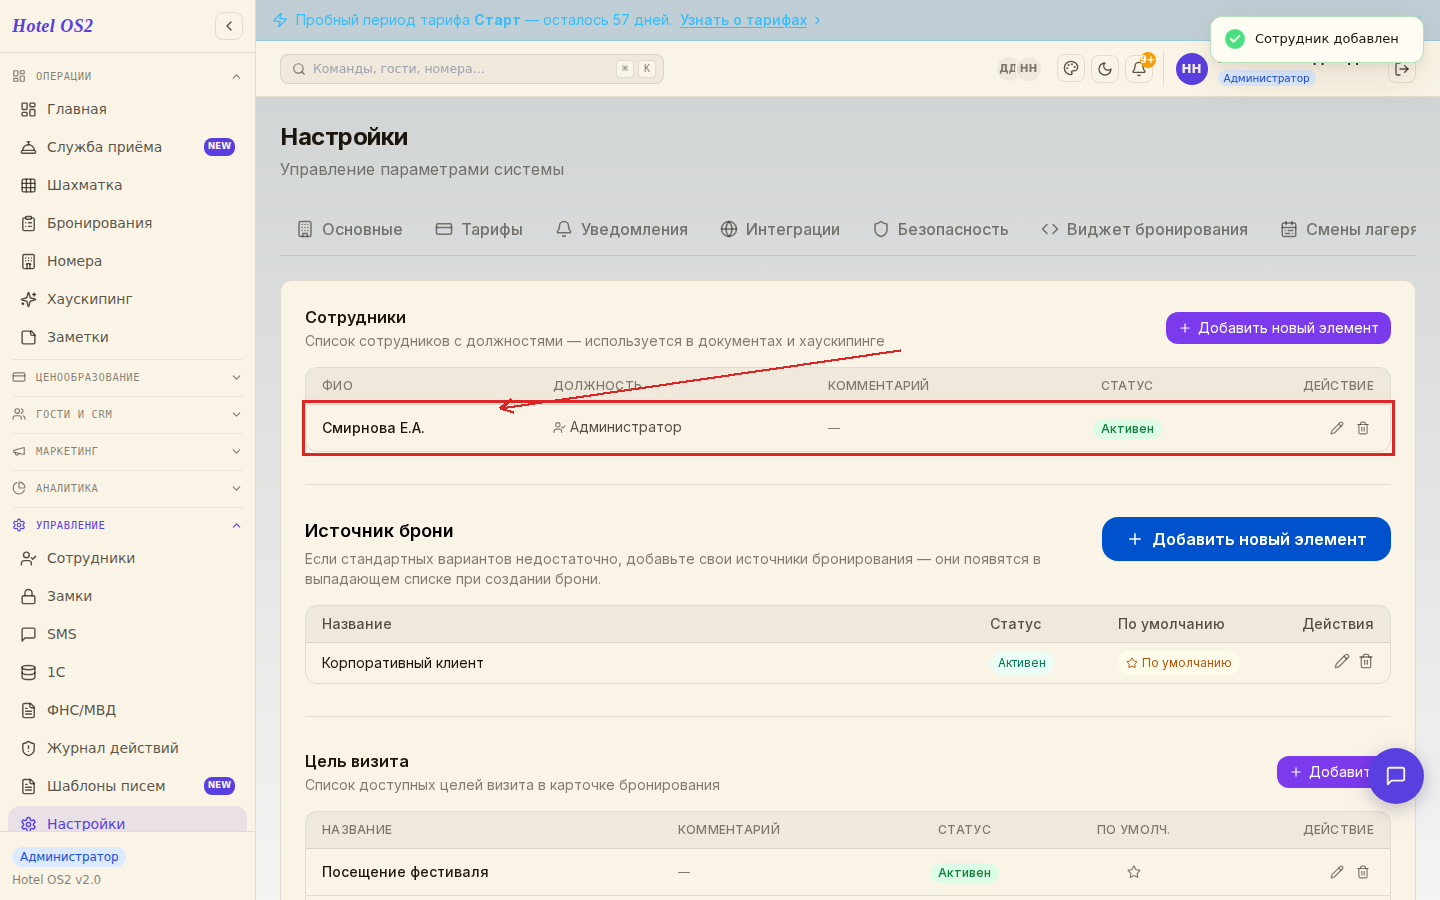Open Номера in sidebar
The width and height of the screenshot is (1440, 900).
(127, 261)
